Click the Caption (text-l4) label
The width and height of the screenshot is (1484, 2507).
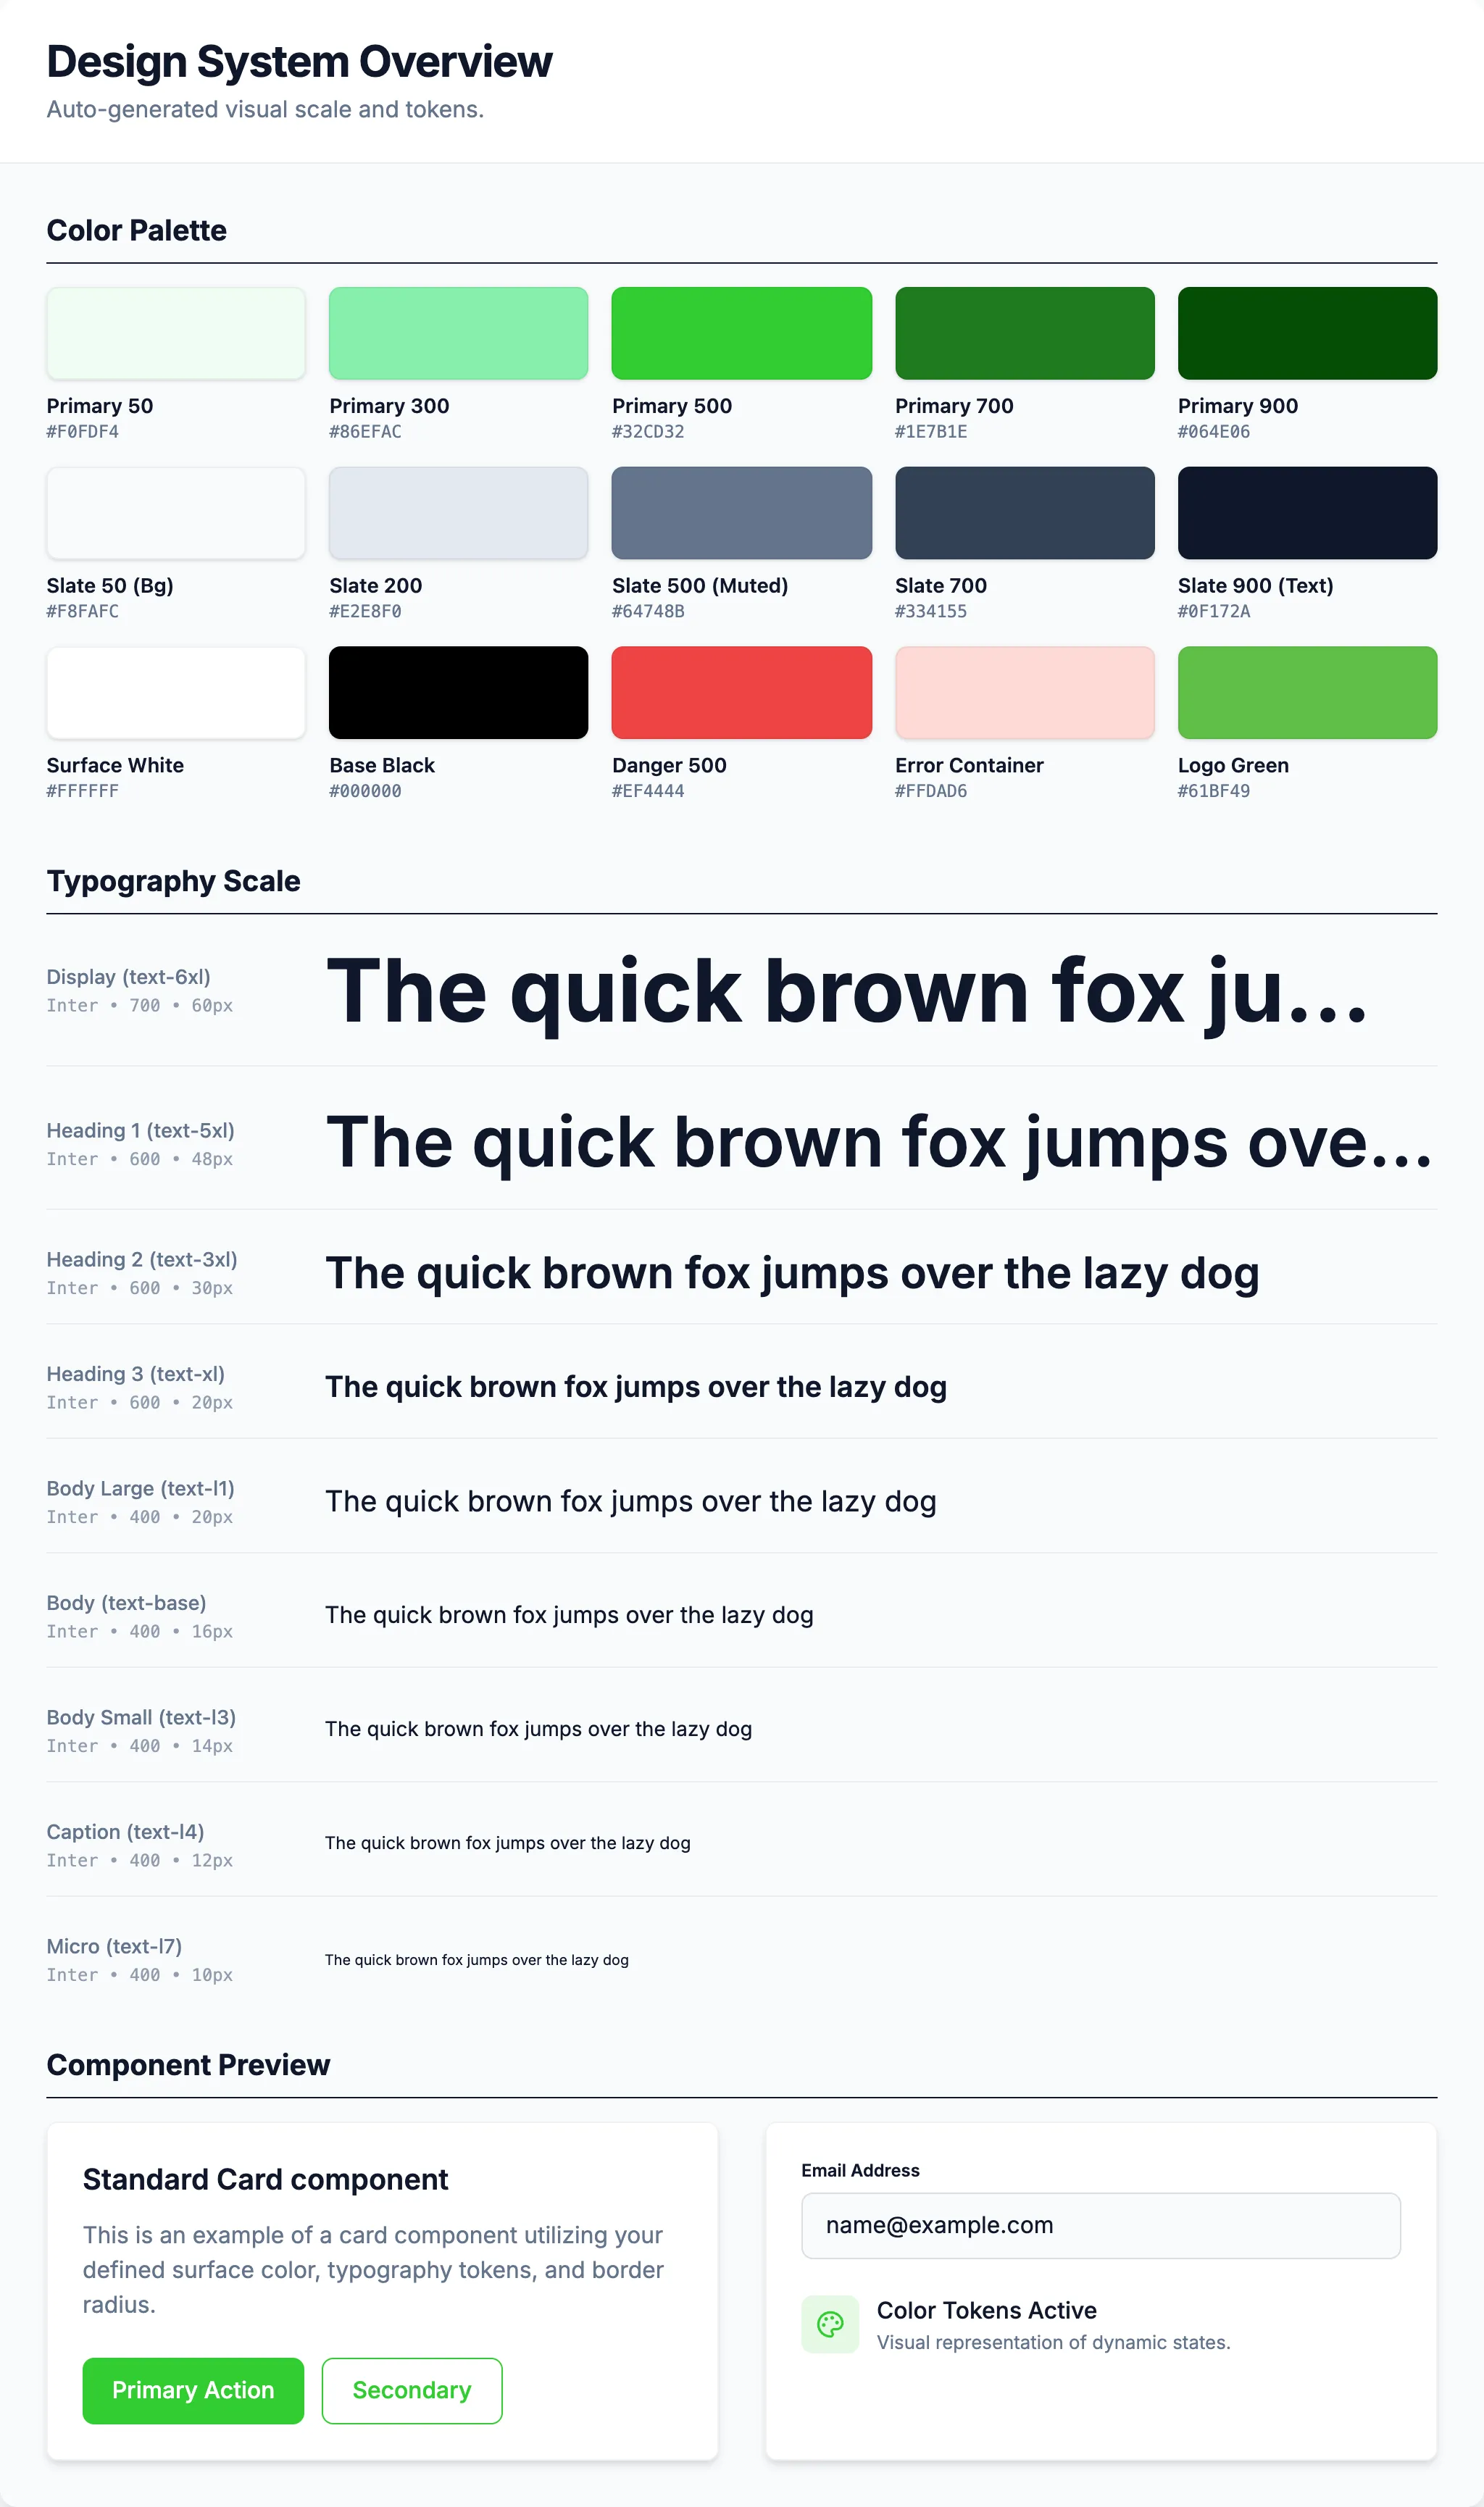coord(126,1832)
